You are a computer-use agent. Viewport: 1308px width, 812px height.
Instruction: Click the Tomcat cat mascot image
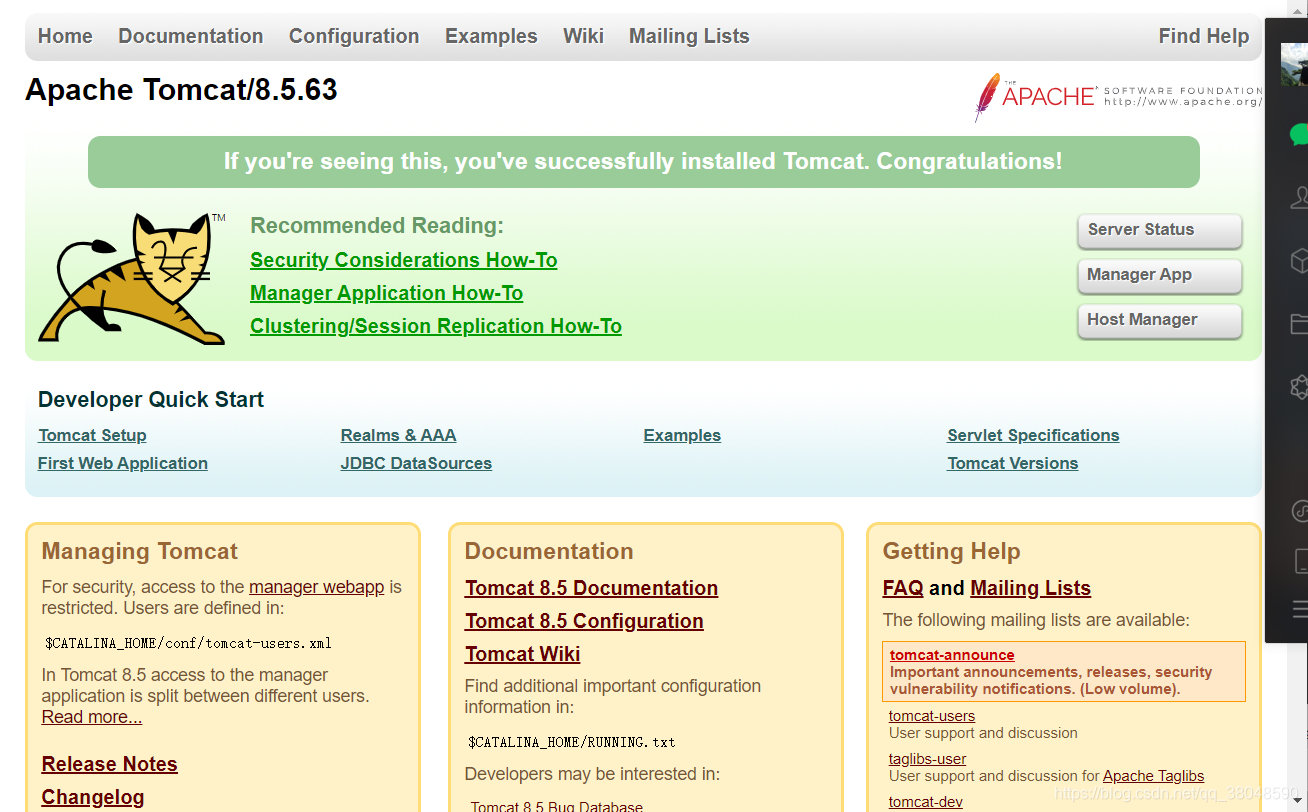[131, 278]
